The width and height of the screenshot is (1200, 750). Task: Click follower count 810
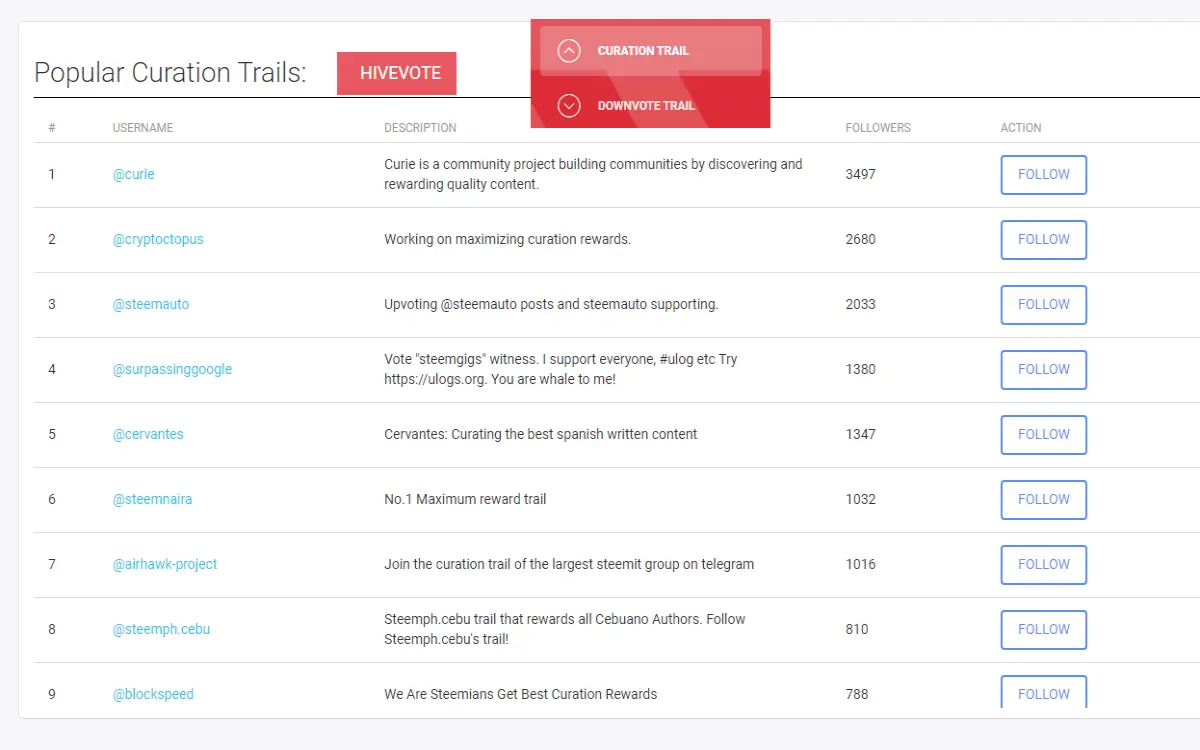(857, 629)
